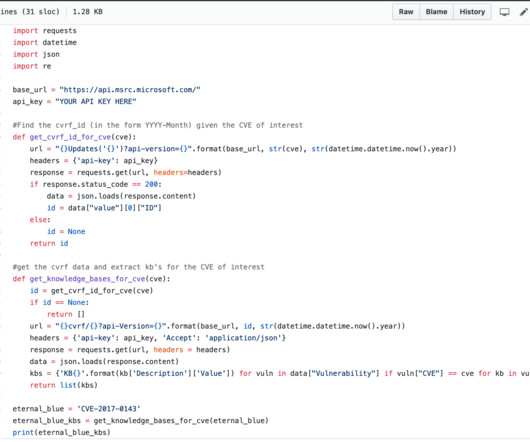This screenshot has width=530, height=442.
Task: Click the Updates url format line
Action: click(x=243, y=149)
